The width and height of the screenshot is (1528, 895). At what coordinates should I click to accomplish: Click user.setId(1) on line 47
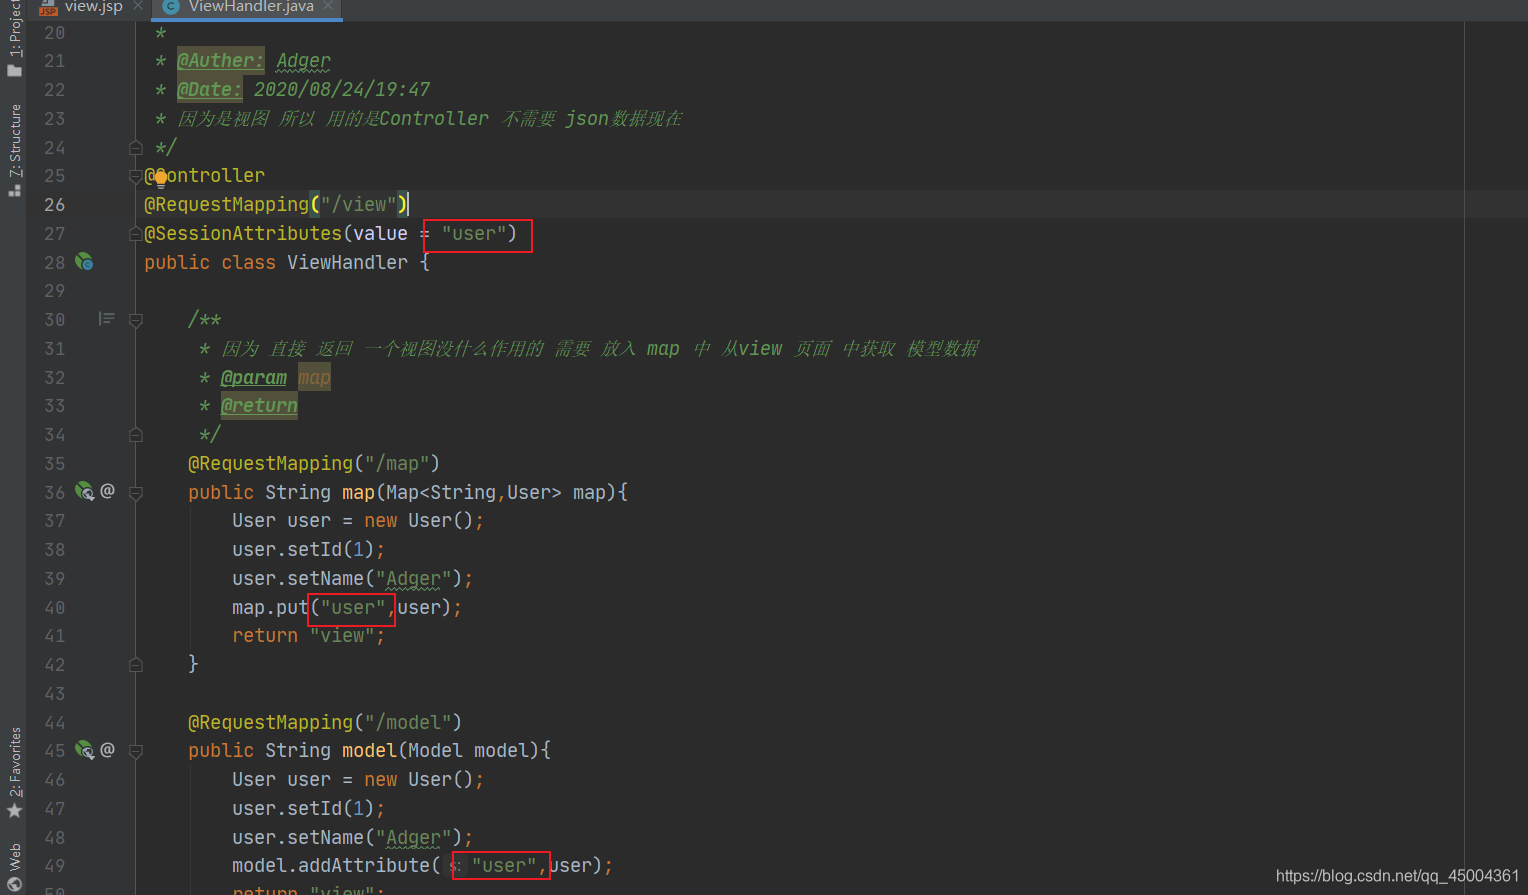[x=308, y=809]
